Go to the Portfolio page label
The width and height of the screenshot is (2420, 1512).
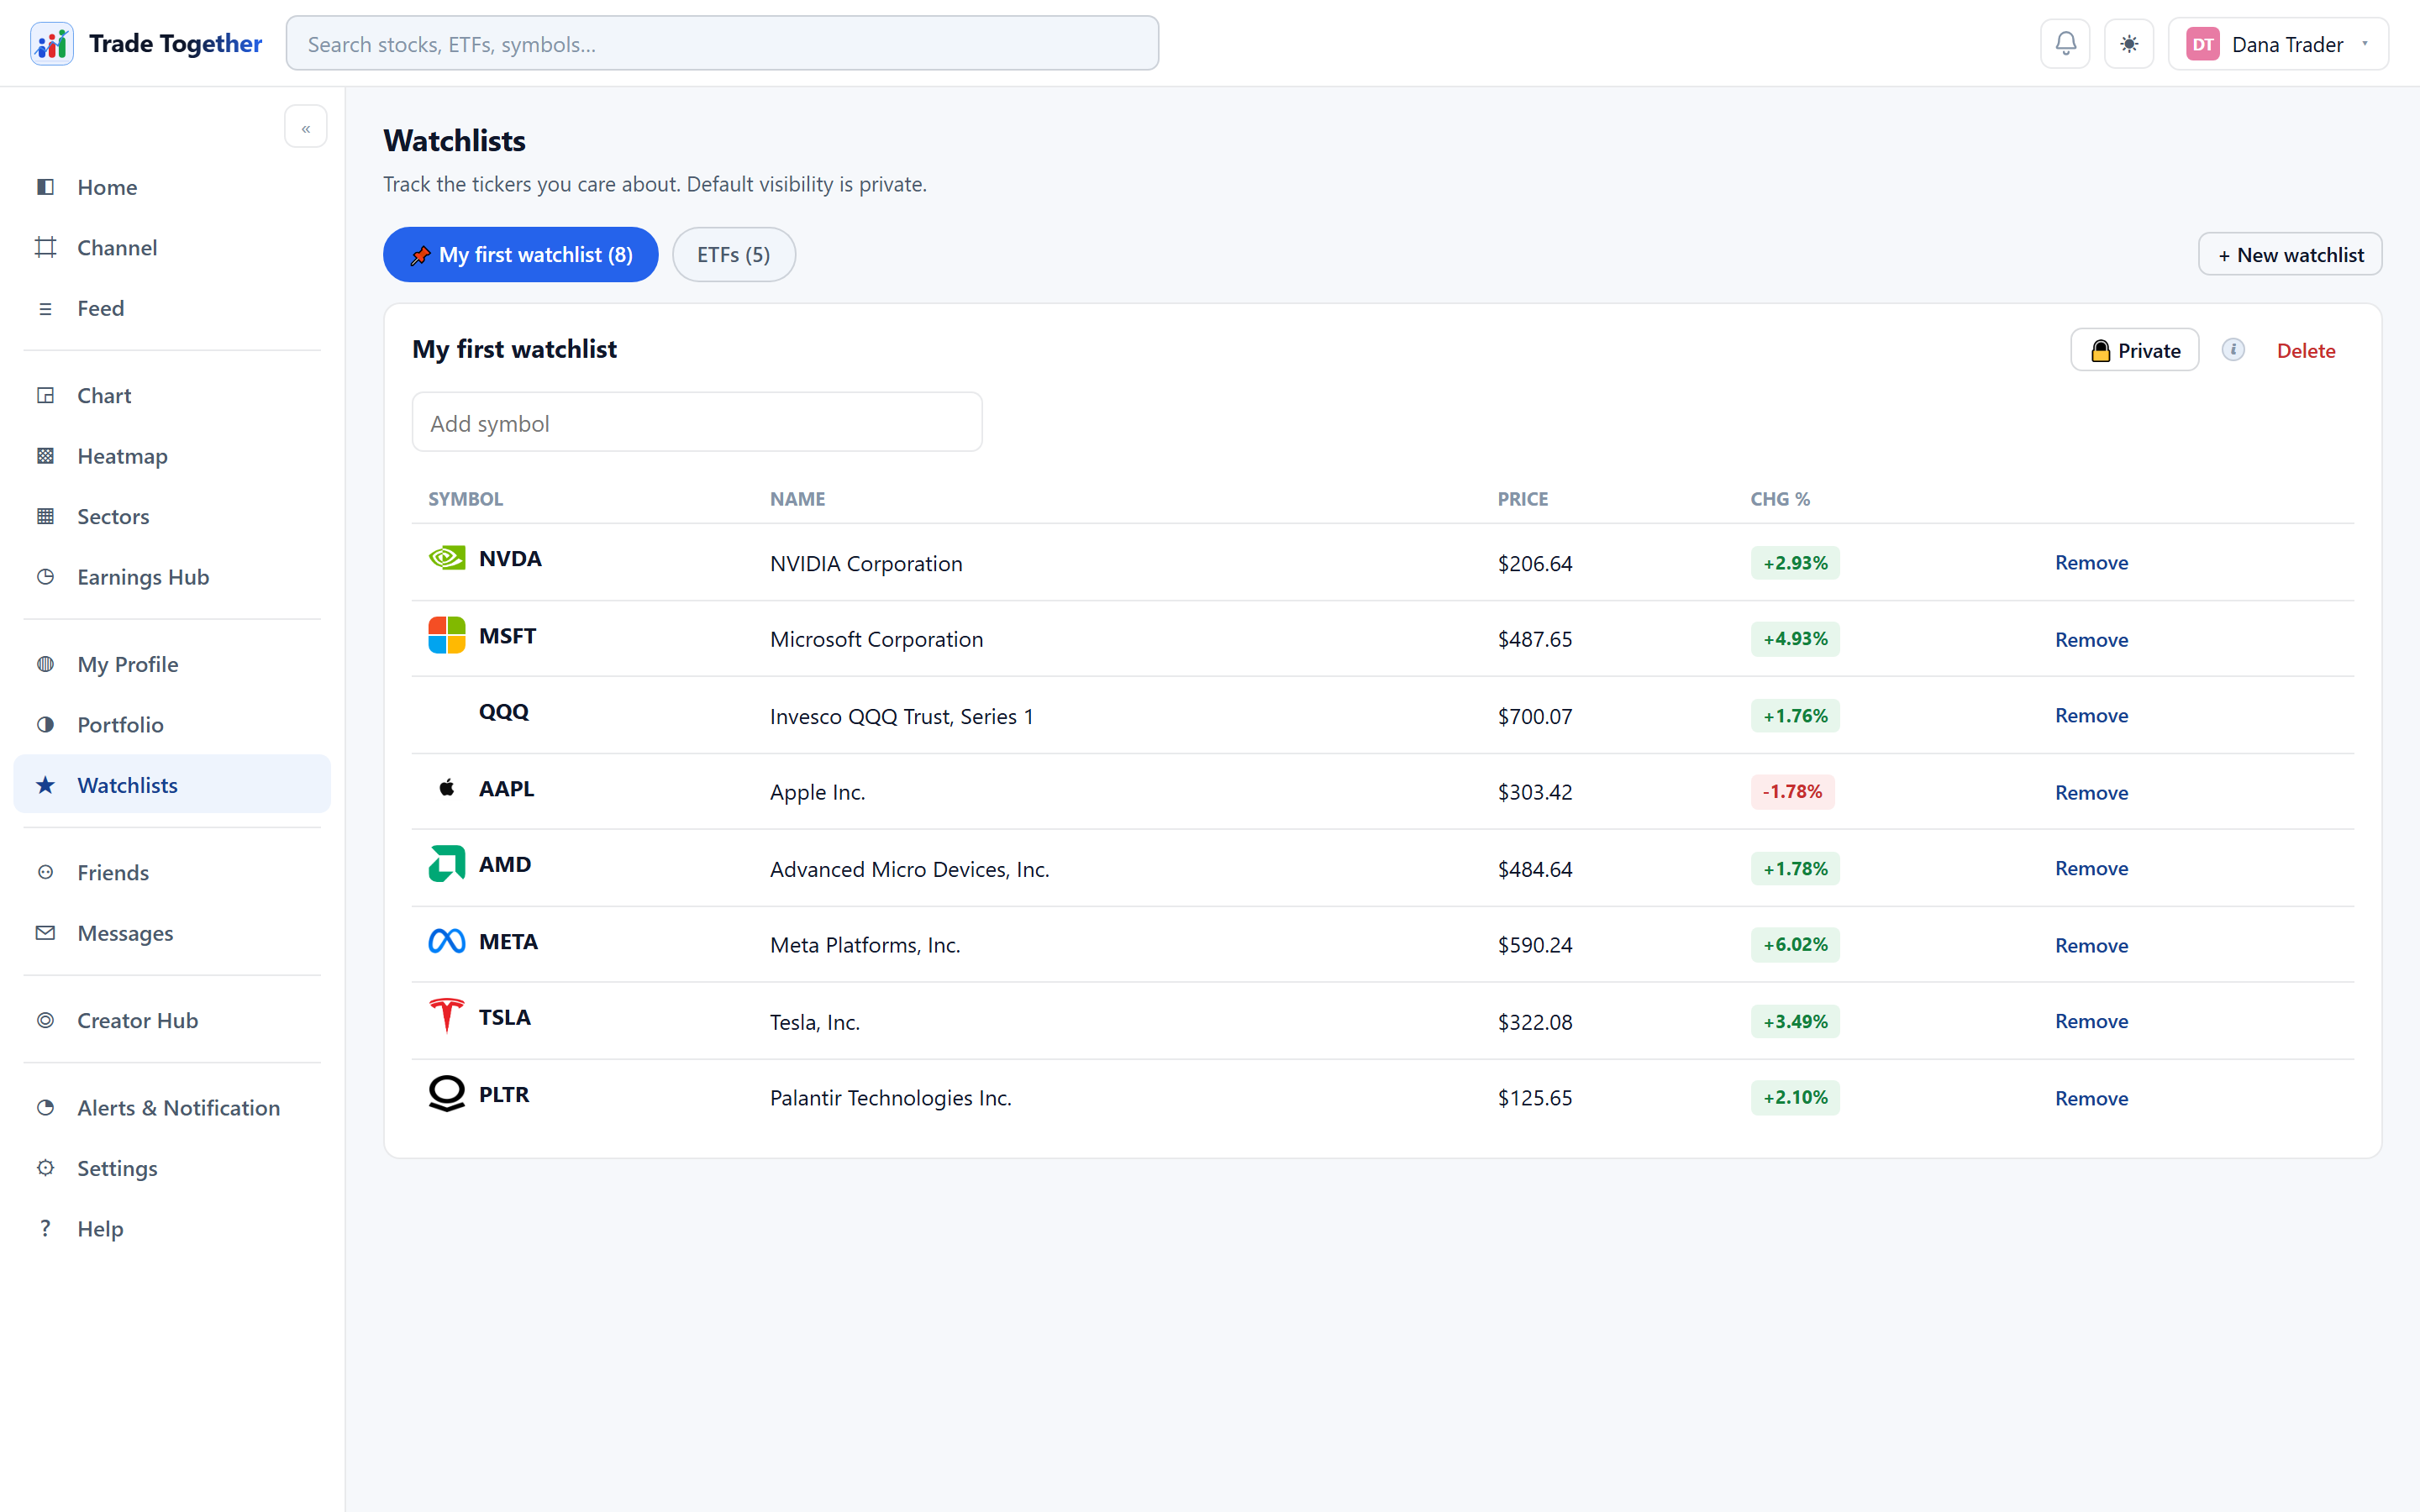(120, 724)
